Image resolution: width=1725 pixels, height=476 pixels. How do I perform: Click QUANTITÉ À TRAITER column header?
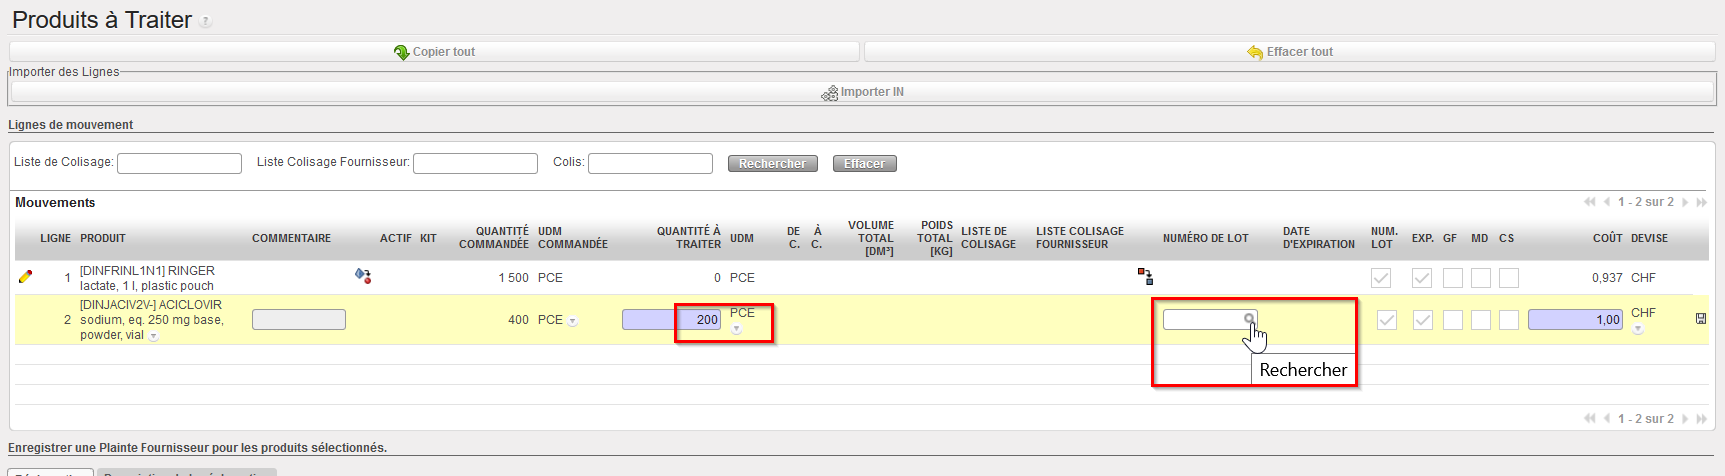tap(689, 238)
